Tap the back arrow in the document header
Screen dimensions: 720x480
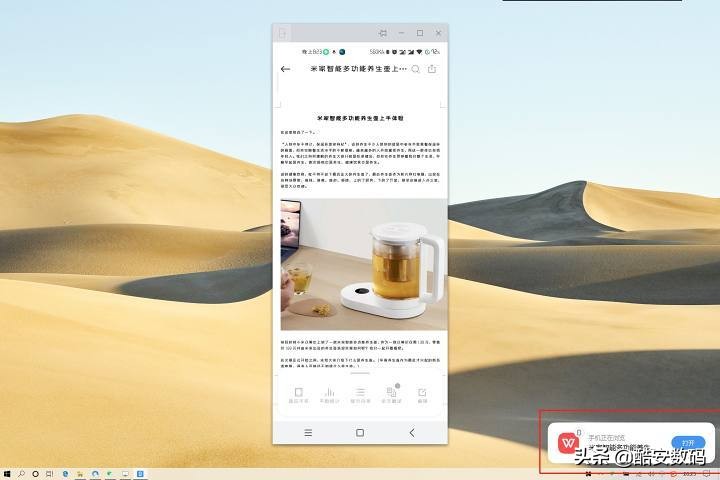point(285,69)
